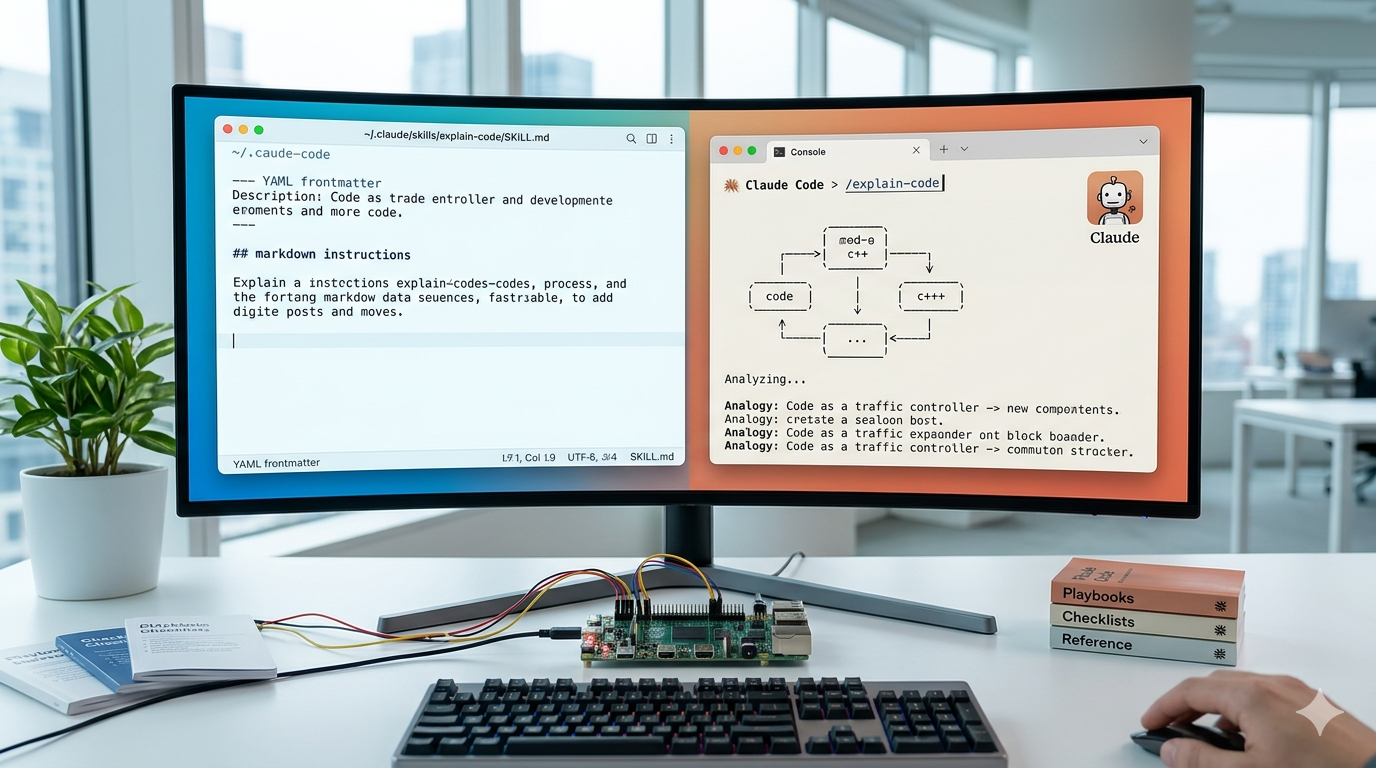Click the '## markdown instructions' heading
This screenshot has height=768, width=1376.
tap(321, 254)
